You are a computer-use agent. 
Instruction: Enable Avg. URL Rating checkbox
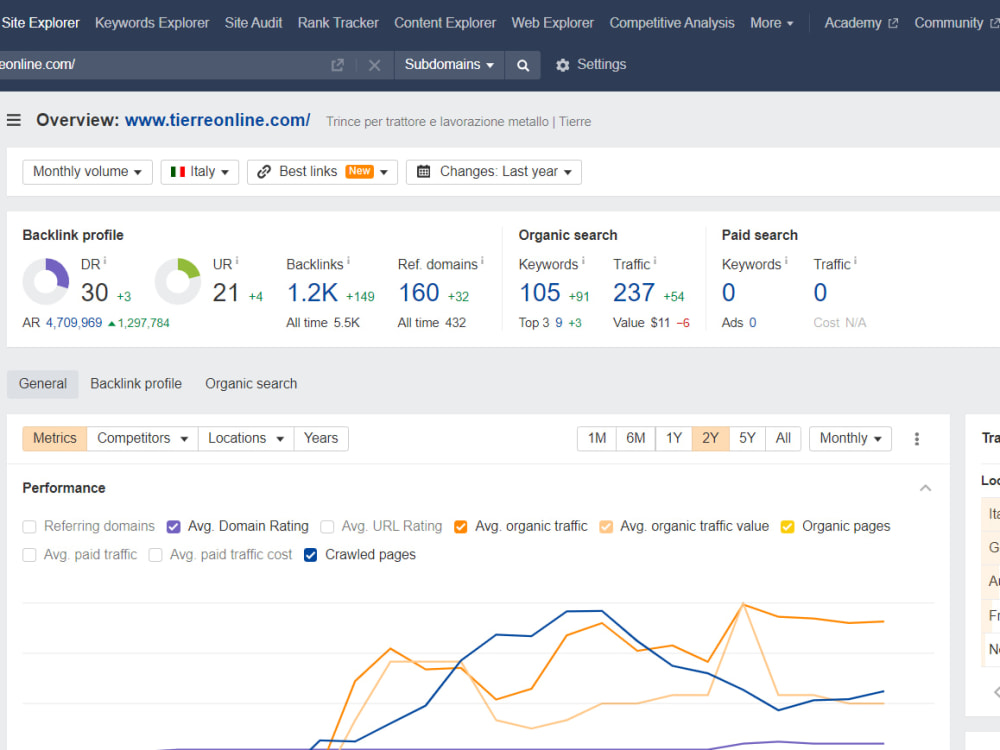tap(327, 527)
